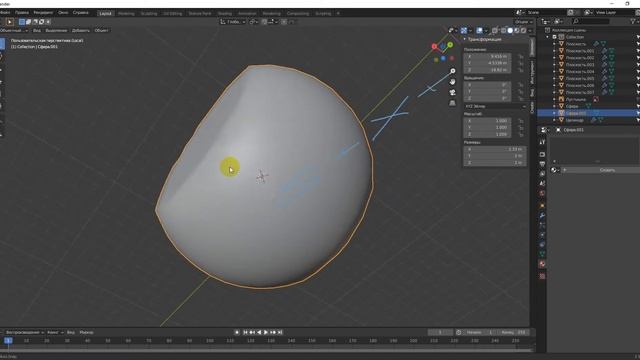Switch to the Layout workspace tab
The width and height of the screenshot is (640, 360).
105,13
